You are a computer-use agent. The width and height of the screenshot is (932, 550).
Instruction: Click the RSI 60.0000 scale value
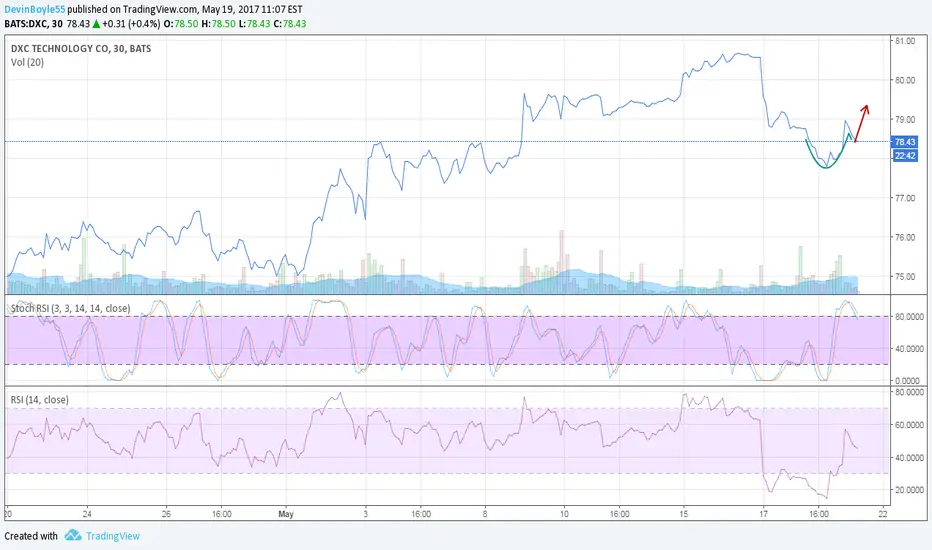click(x=909, y=425)
